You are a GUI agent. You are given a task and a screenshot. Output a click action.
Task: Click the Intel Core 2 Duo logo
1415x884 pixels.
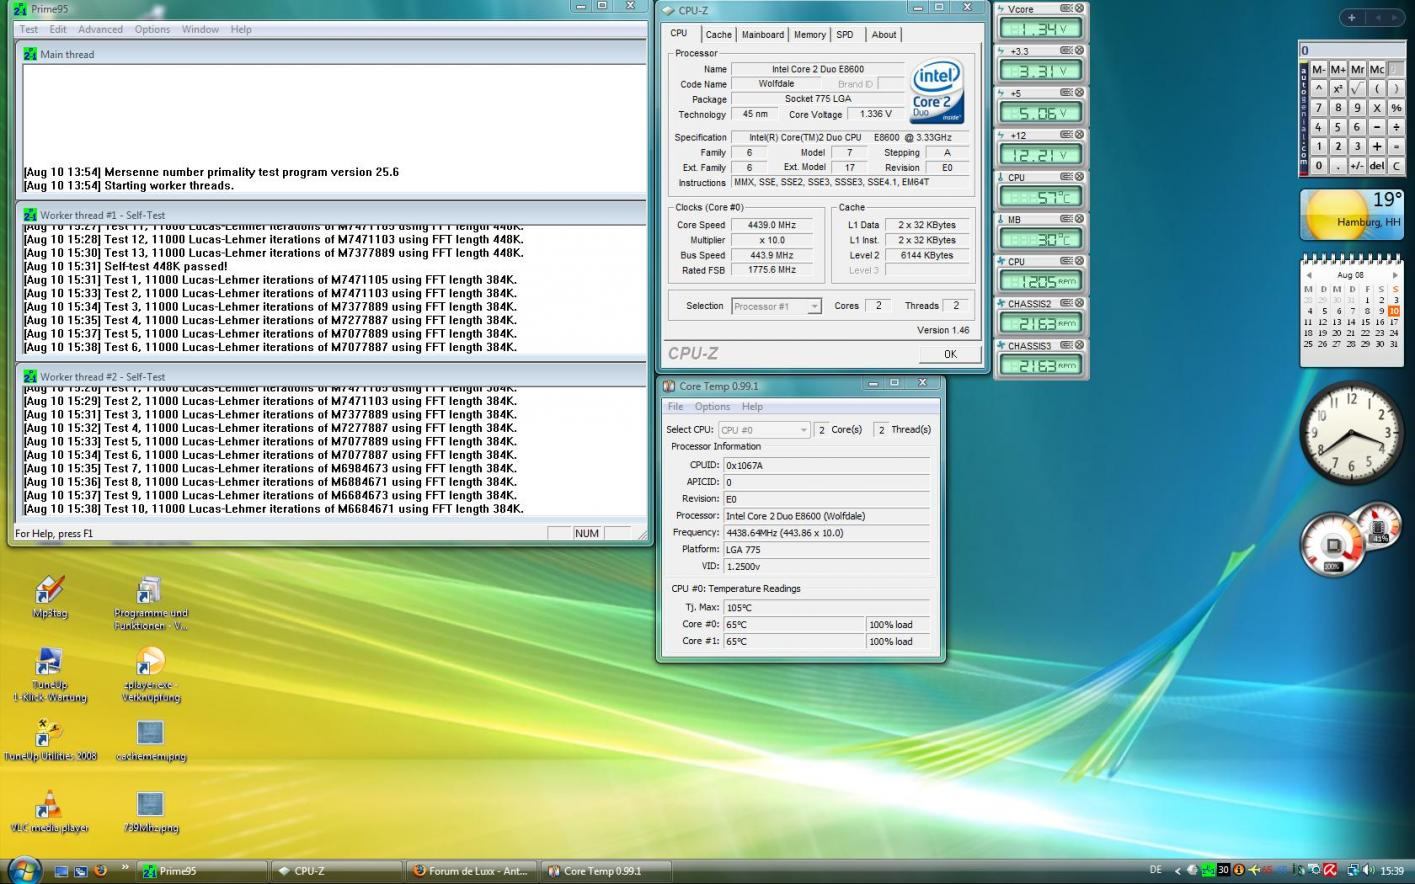pos(936,91)
